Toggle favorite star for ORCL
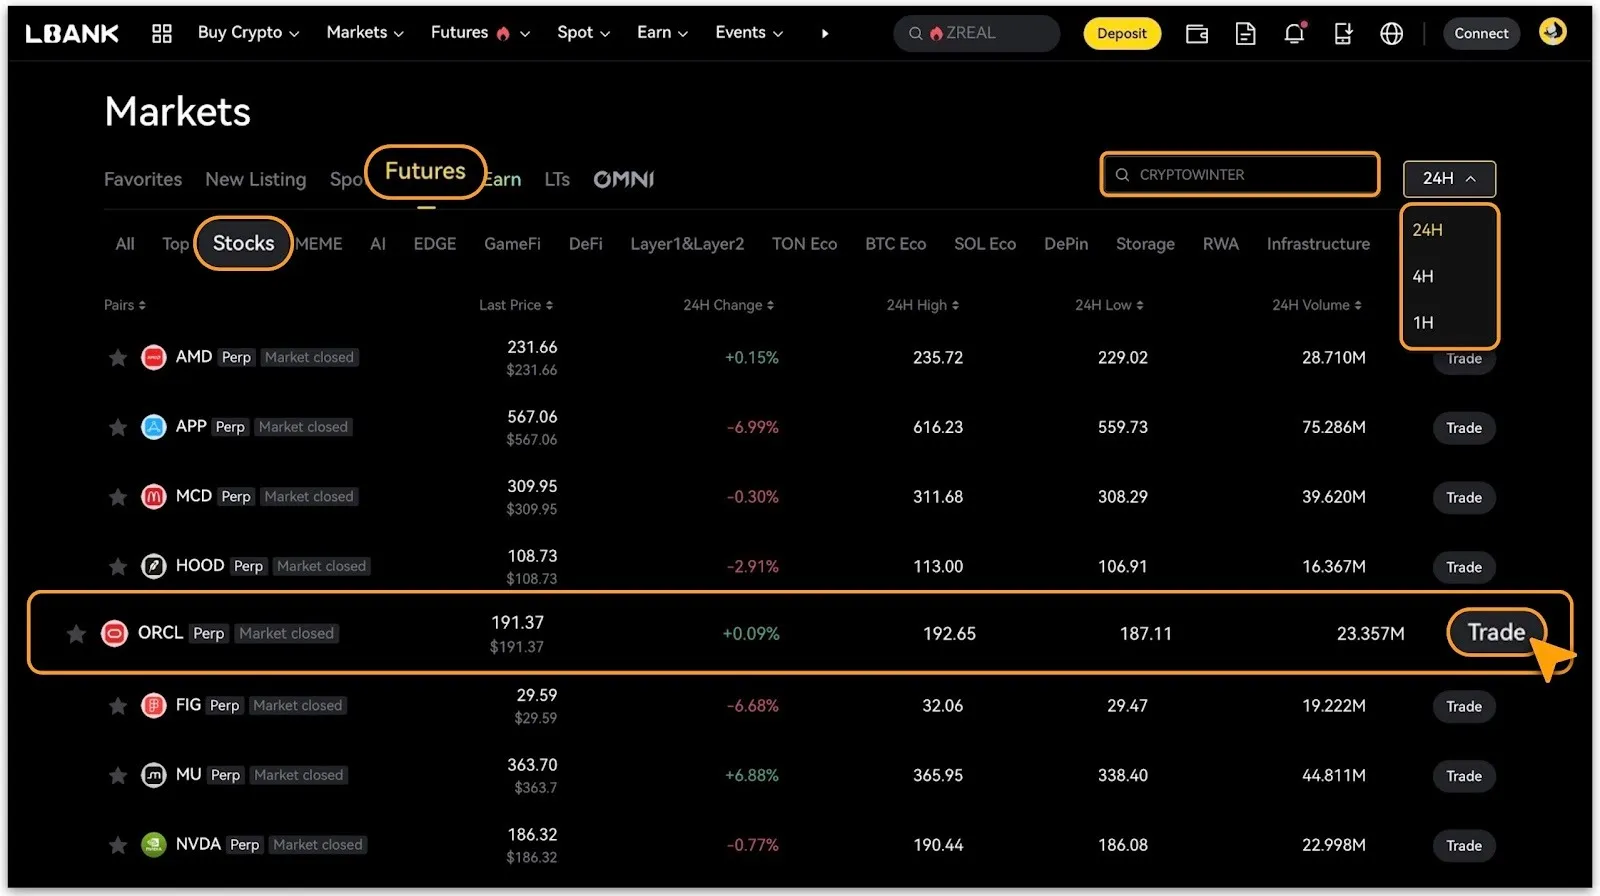1600x896 pixels. [76, 634]
